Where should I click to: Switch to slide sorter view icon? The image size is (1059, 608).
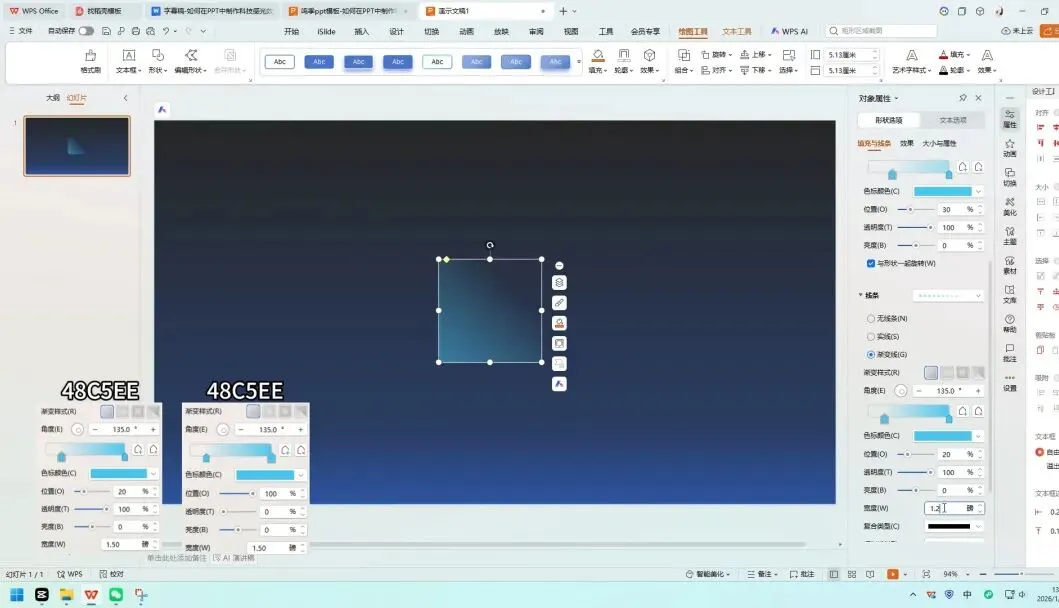[x=852, y=574]
